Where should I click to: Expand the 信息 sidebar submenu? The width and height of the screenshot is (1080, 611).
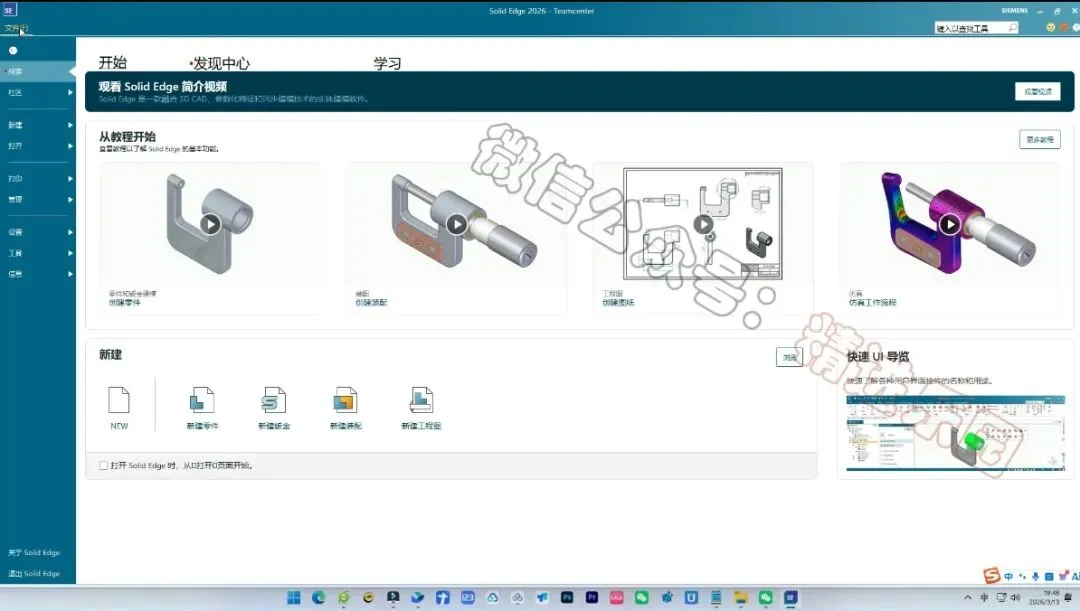pos(37,274)
